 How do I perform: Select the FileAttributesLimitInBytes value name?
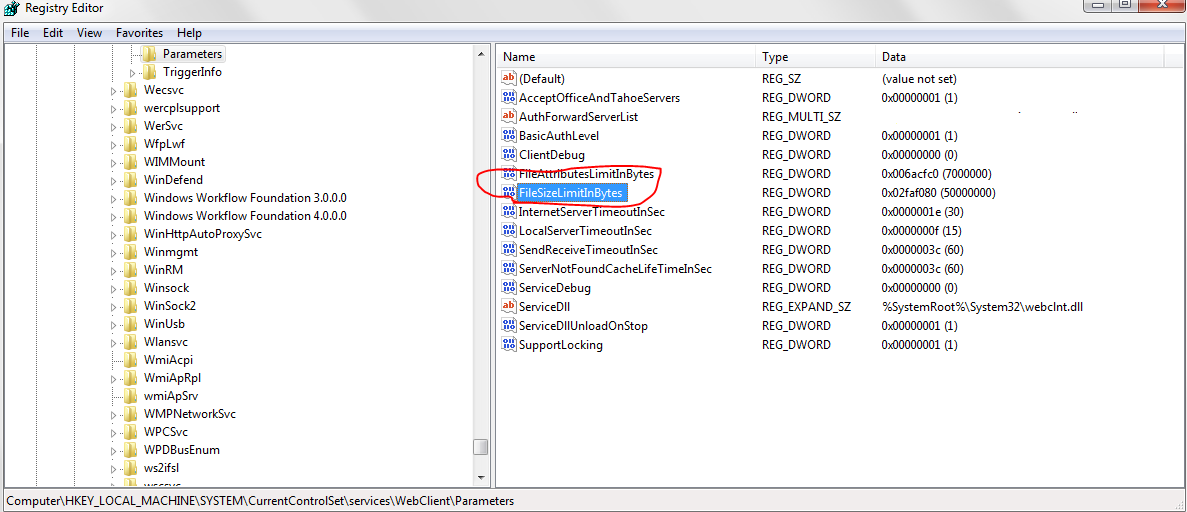[x=586, y=173]
